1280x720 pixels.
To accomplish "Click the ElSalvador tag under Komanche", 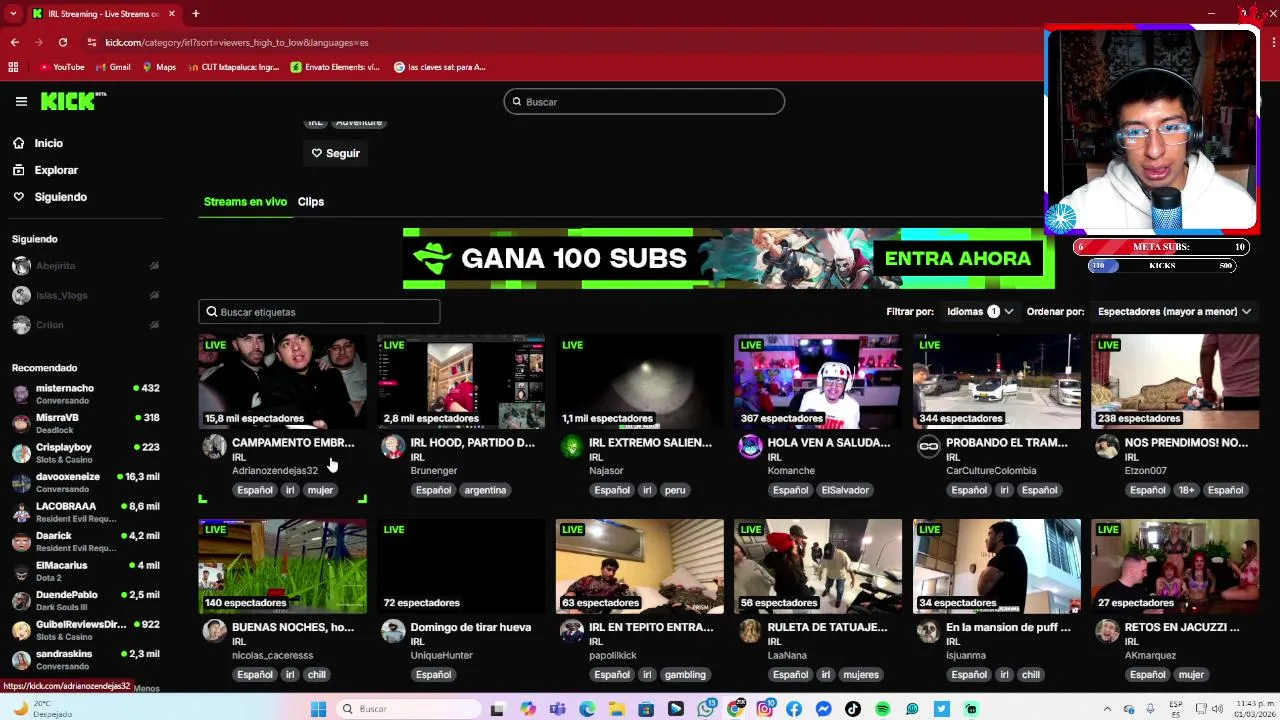I will click(845, 490).
